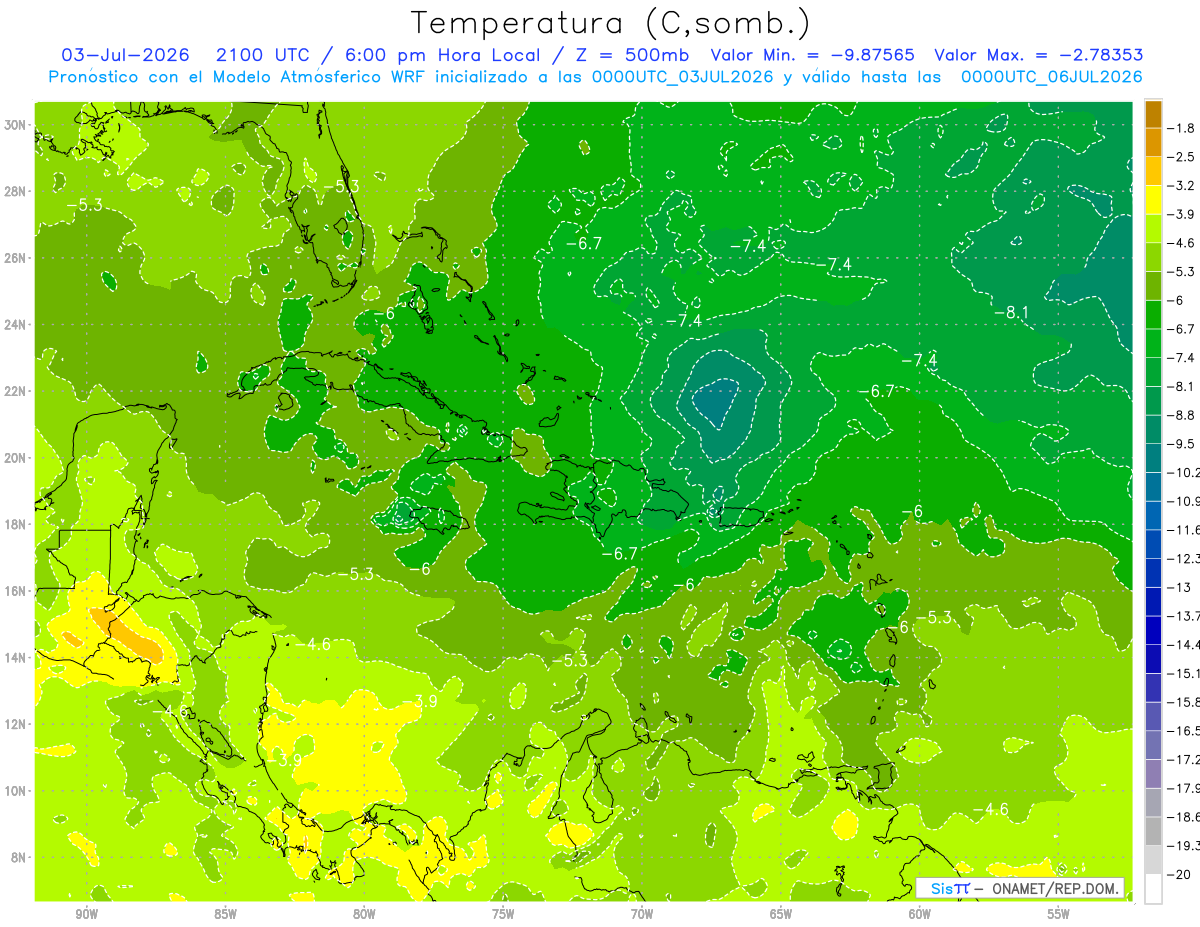Image resolution: width=1200 pixels, height=927 pixels.
Task: Click the "70W" longitude axis label
Action: coord(642,915)
